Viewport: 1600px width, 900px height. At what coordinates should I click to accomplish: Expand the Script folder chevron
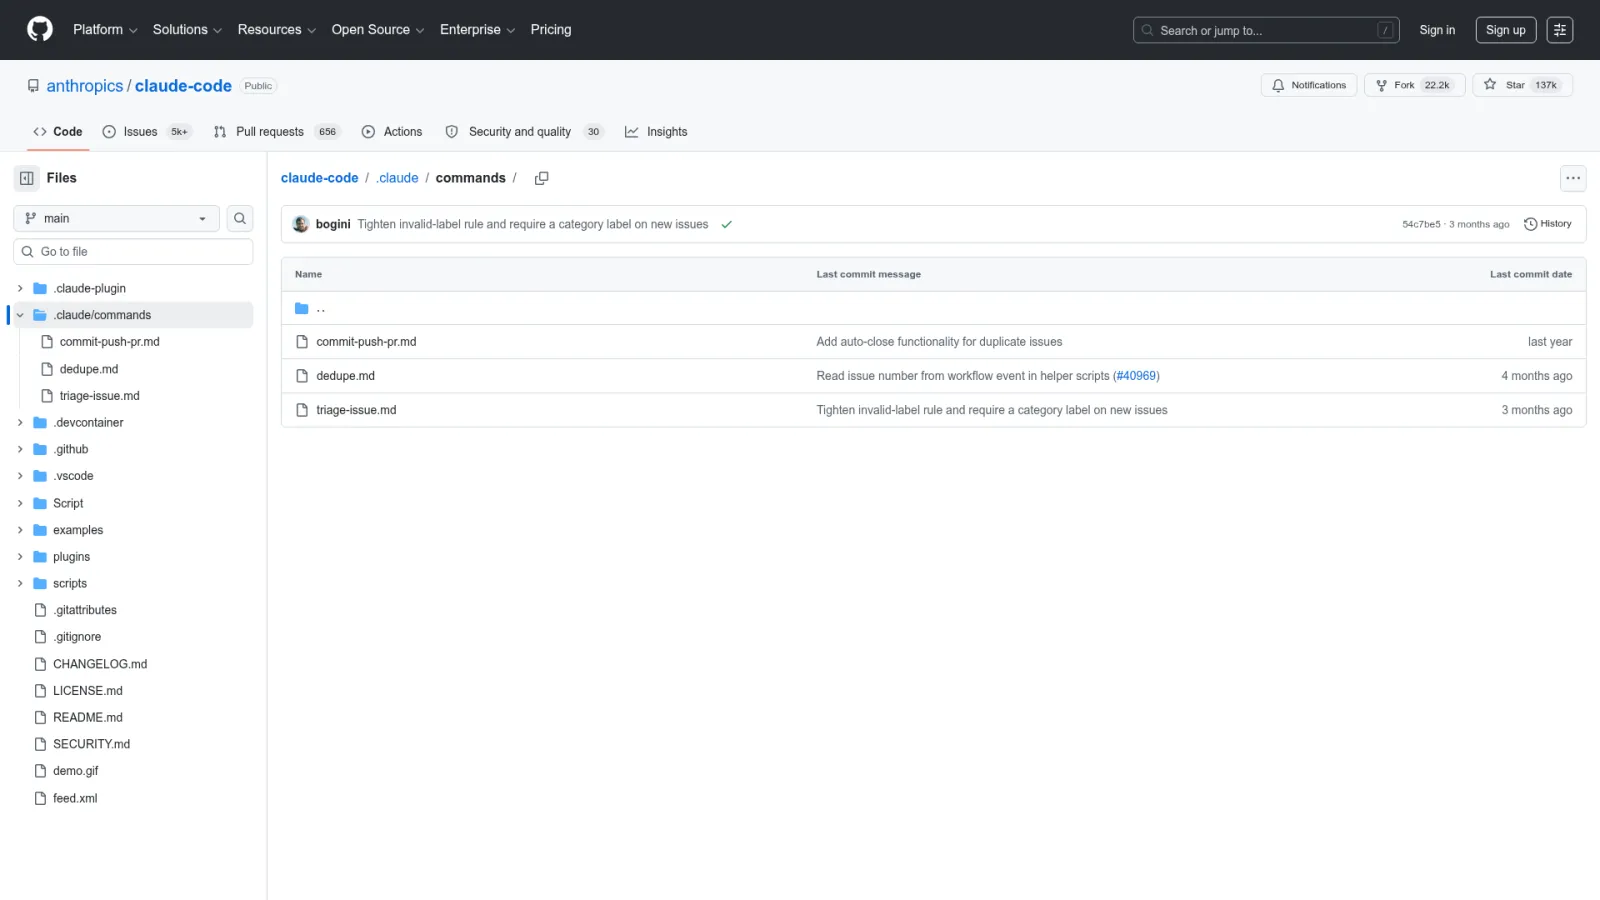[20, 503]
